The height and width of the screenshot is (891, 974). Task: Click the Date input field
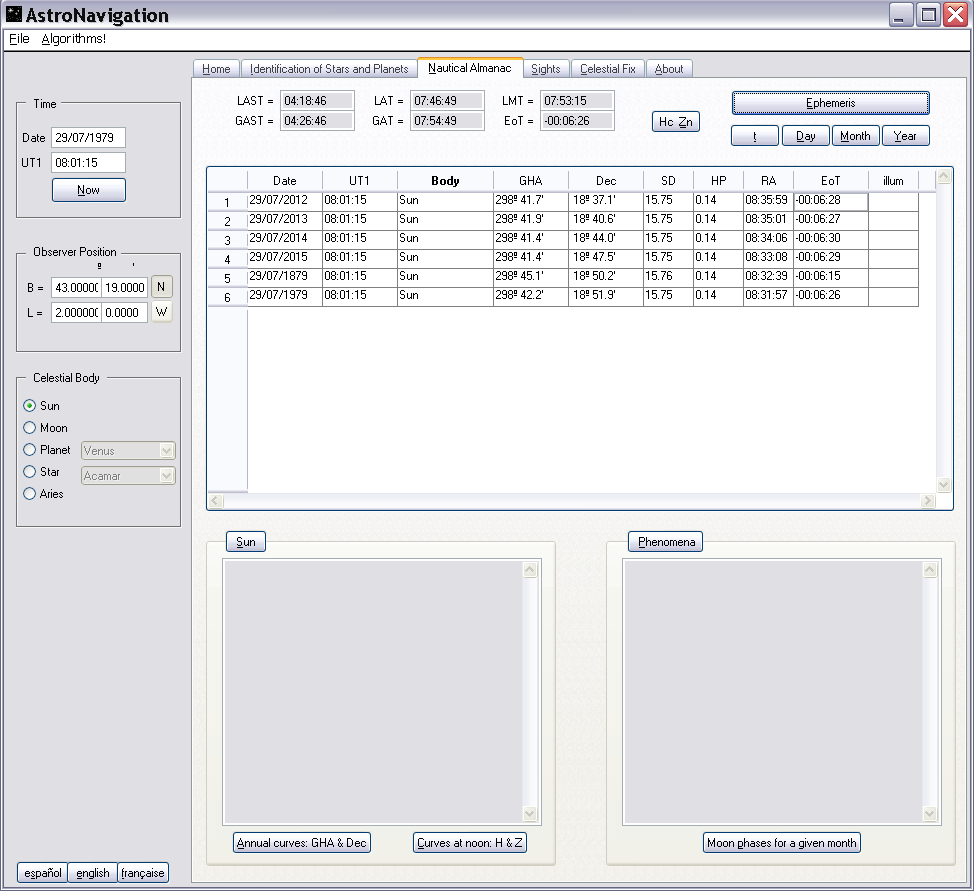(89, 138)
